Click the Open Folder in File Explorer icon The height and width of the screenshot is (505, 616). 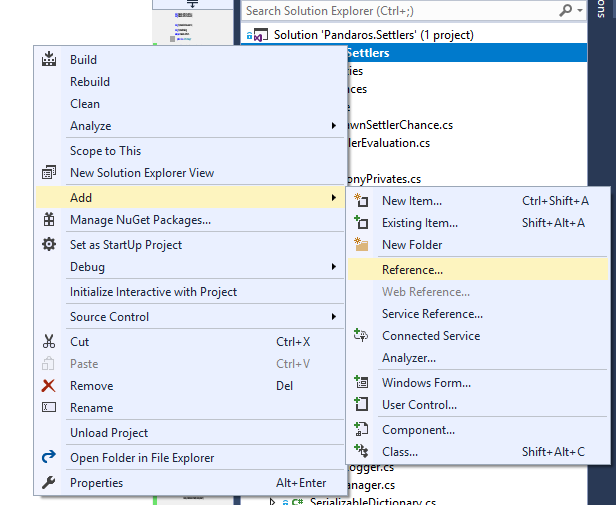(49, 458)
